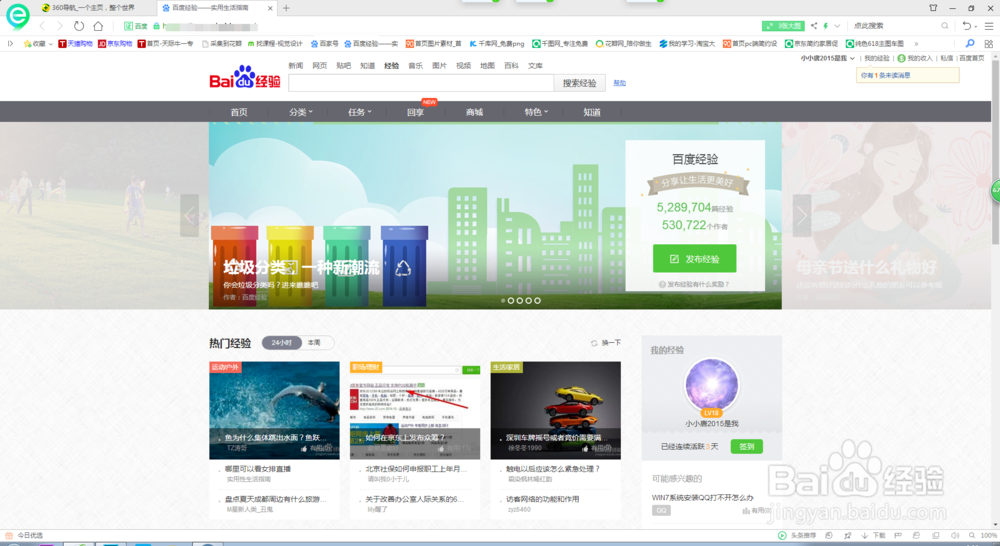Click the 搜索经验 search button

[x=579, y=83]
